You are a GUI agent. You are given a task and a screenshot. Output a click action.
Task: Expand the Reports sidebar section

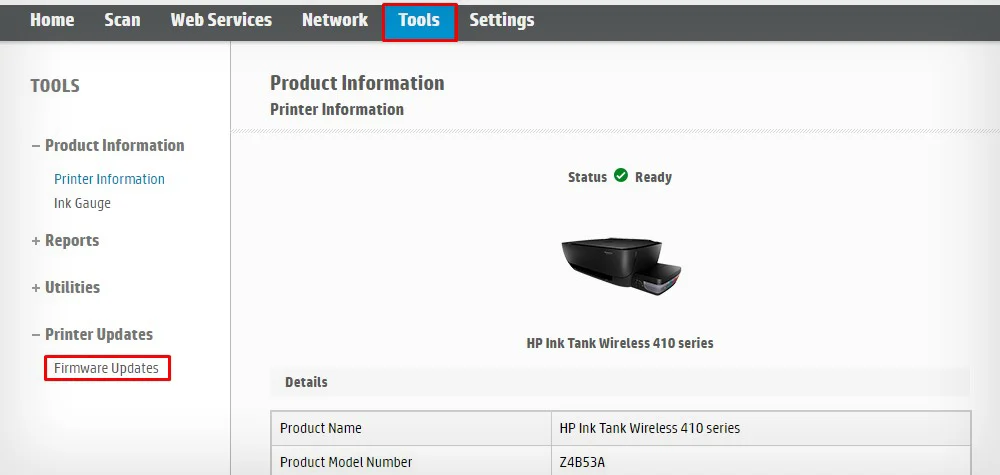[x=65, y=240]
